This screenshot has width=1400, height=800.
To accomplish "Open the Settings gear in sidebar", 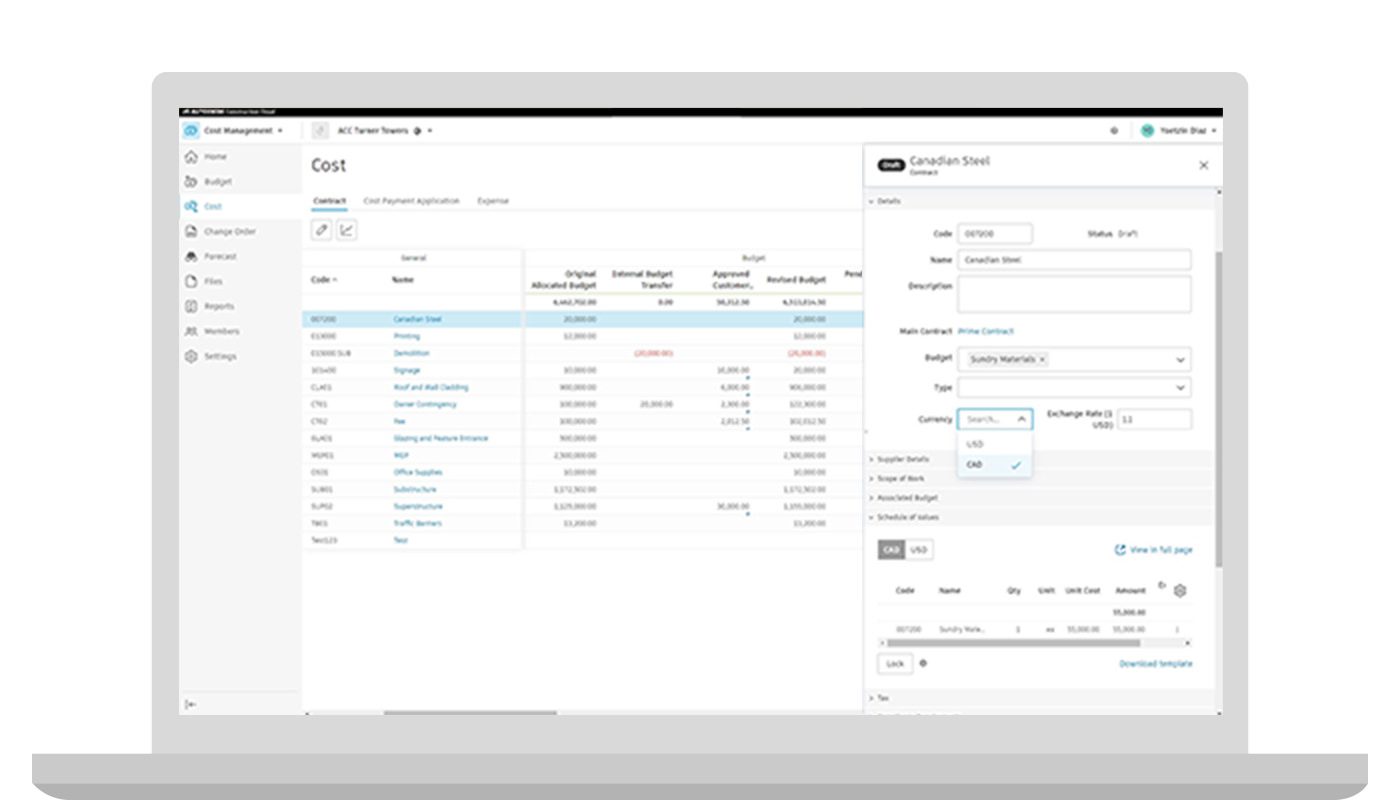I will (x=190, y=356).
